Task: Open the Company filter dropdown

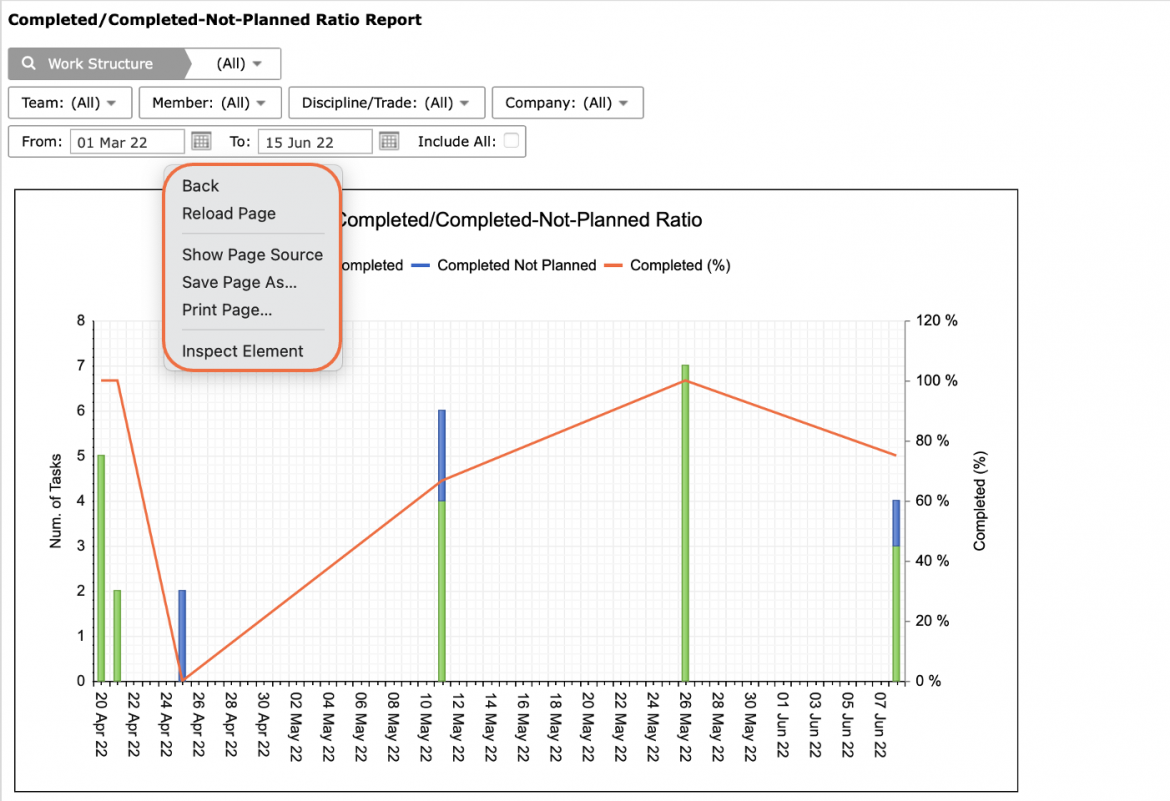Action: click(x=567, y=102)
